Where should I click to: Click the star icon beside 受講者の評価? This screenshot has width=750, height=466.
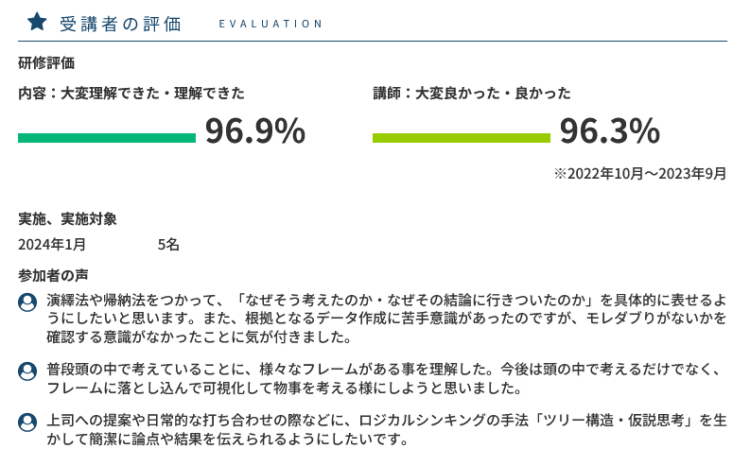click(x=37, y=22)
